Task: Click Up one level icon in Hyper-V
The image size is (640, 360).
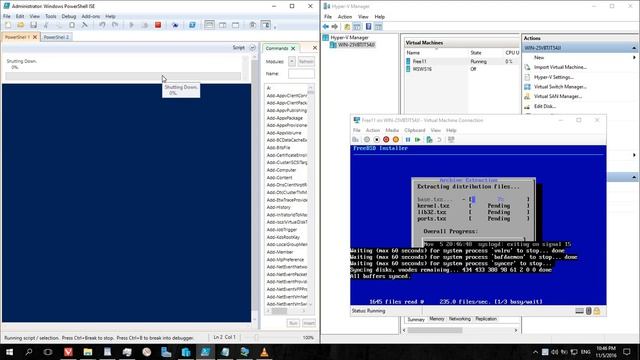Action: (347, 27)
